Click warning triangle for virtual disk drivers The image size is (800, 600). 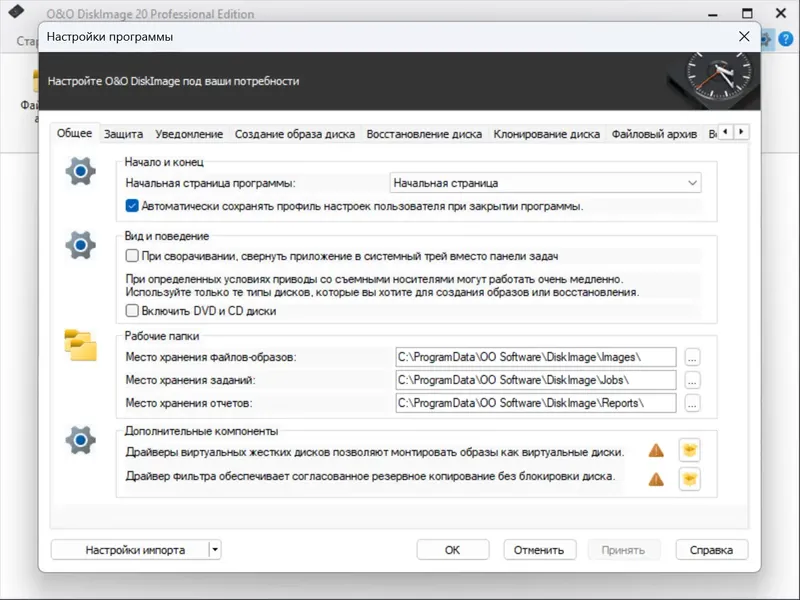655,451
